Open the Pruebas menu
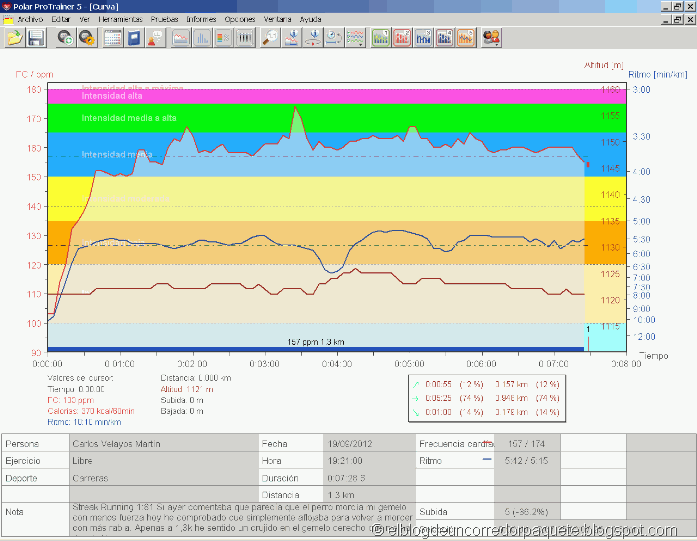The width and height of the screenshot is (697, 541). click(x=164, y=20)
